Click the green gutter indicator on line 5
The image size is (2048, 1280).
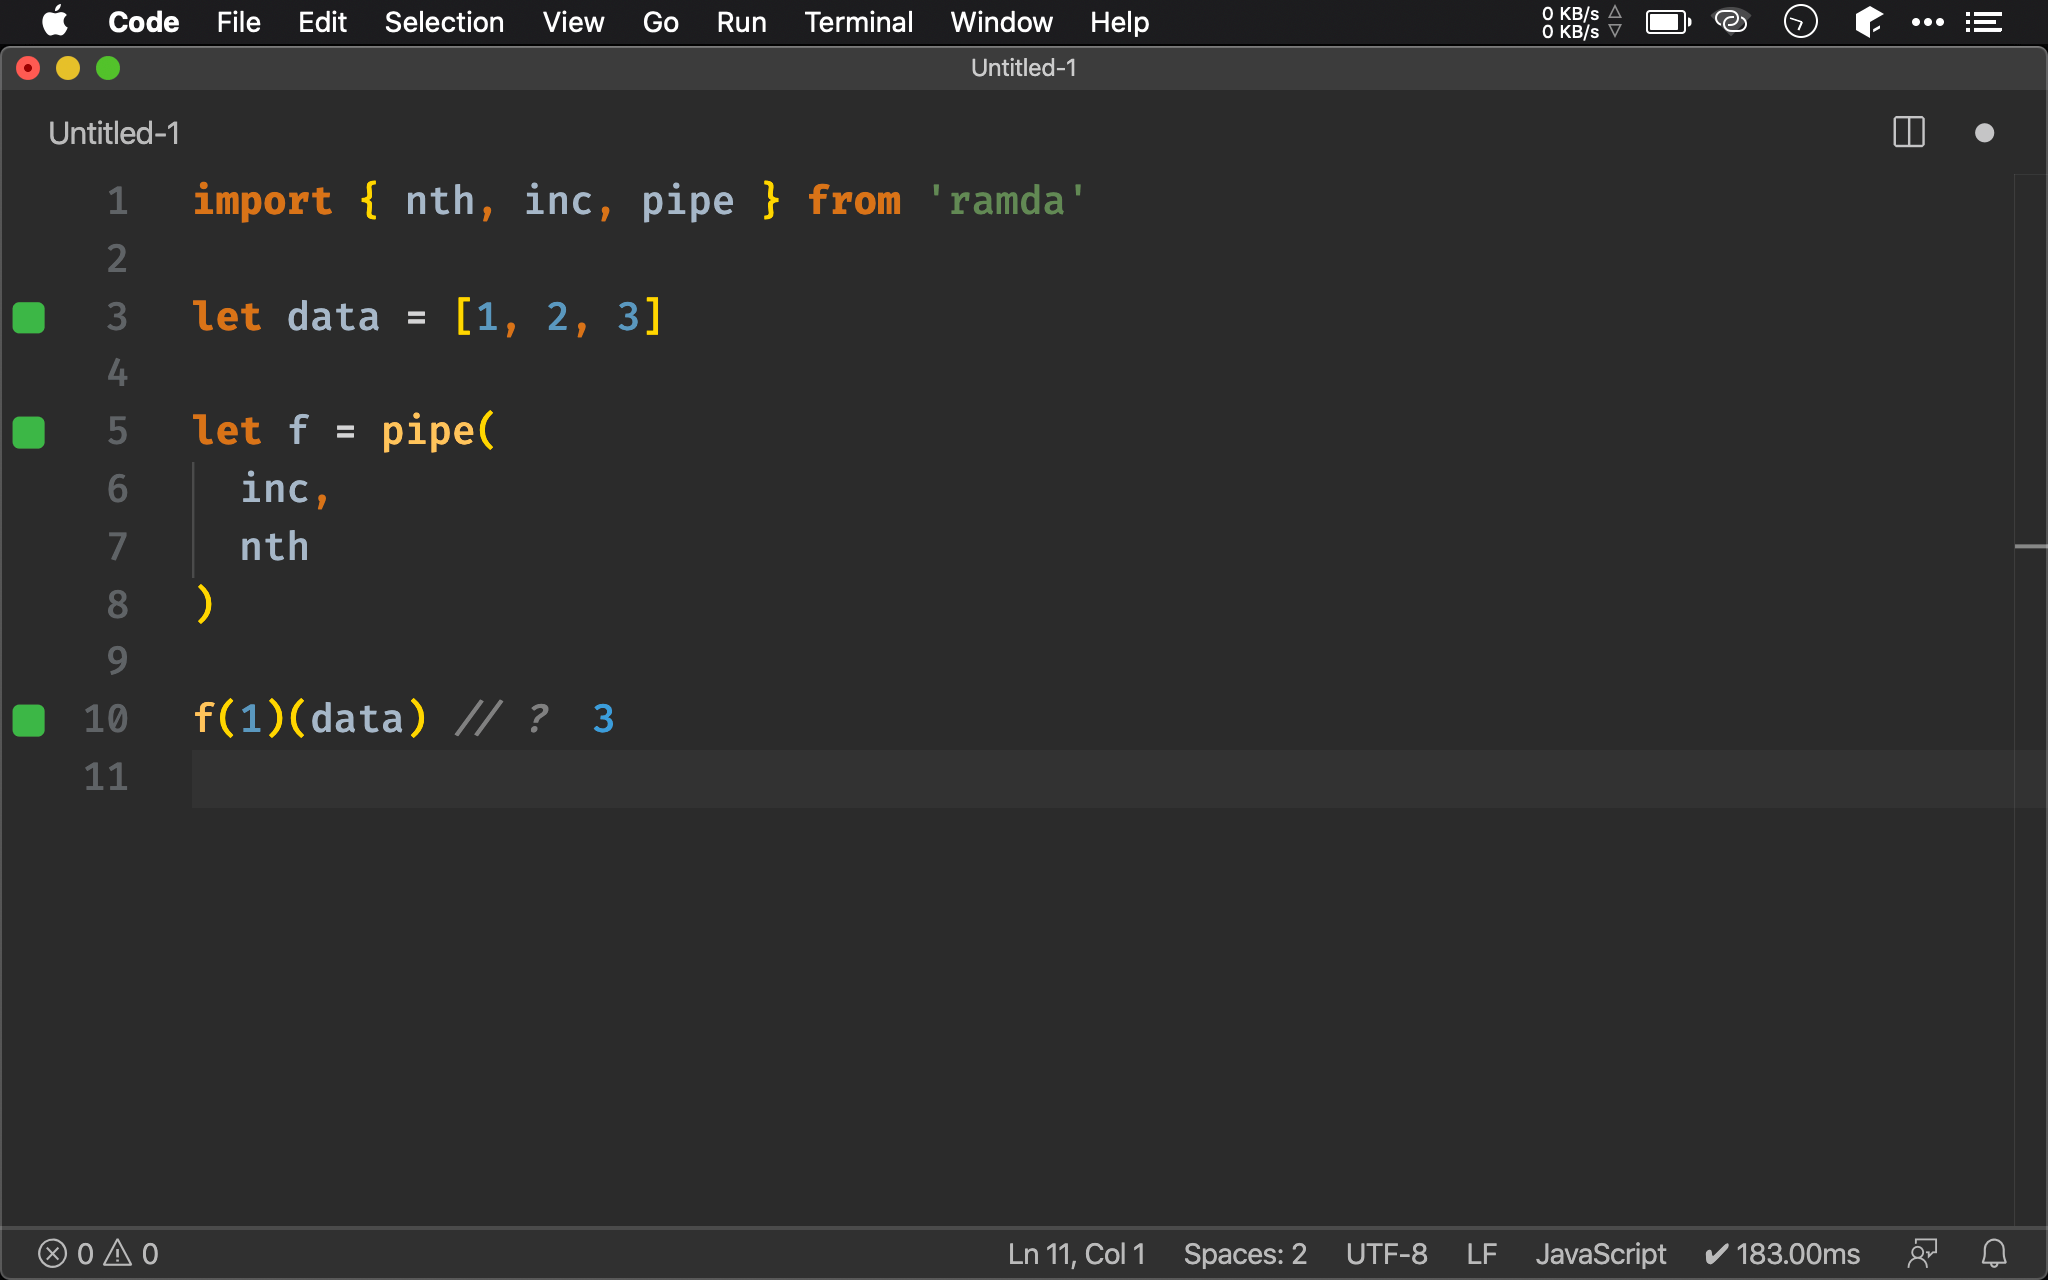coord(29,433)
